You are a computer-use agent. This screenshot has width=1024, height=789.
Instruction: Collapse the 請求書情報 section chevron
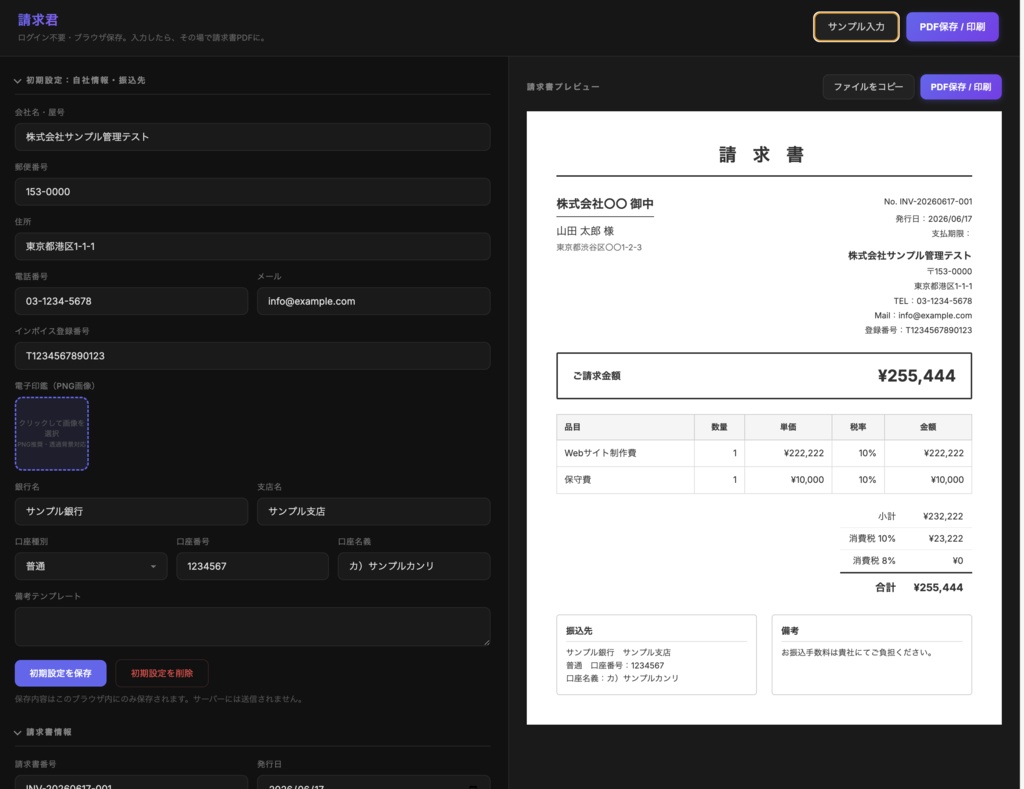[18, 732]
